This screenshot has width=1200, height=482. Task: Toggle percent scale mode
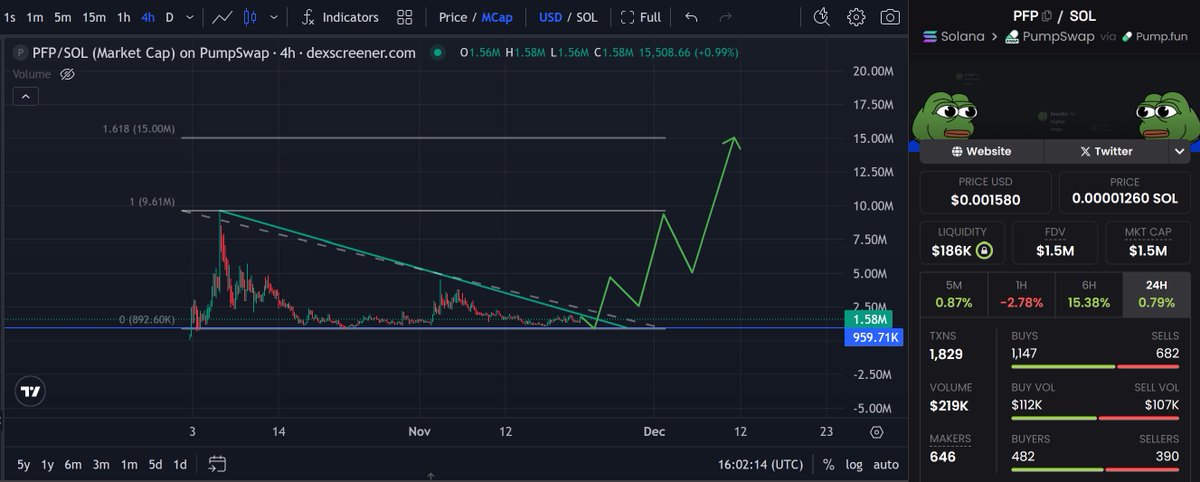[829, 464]
